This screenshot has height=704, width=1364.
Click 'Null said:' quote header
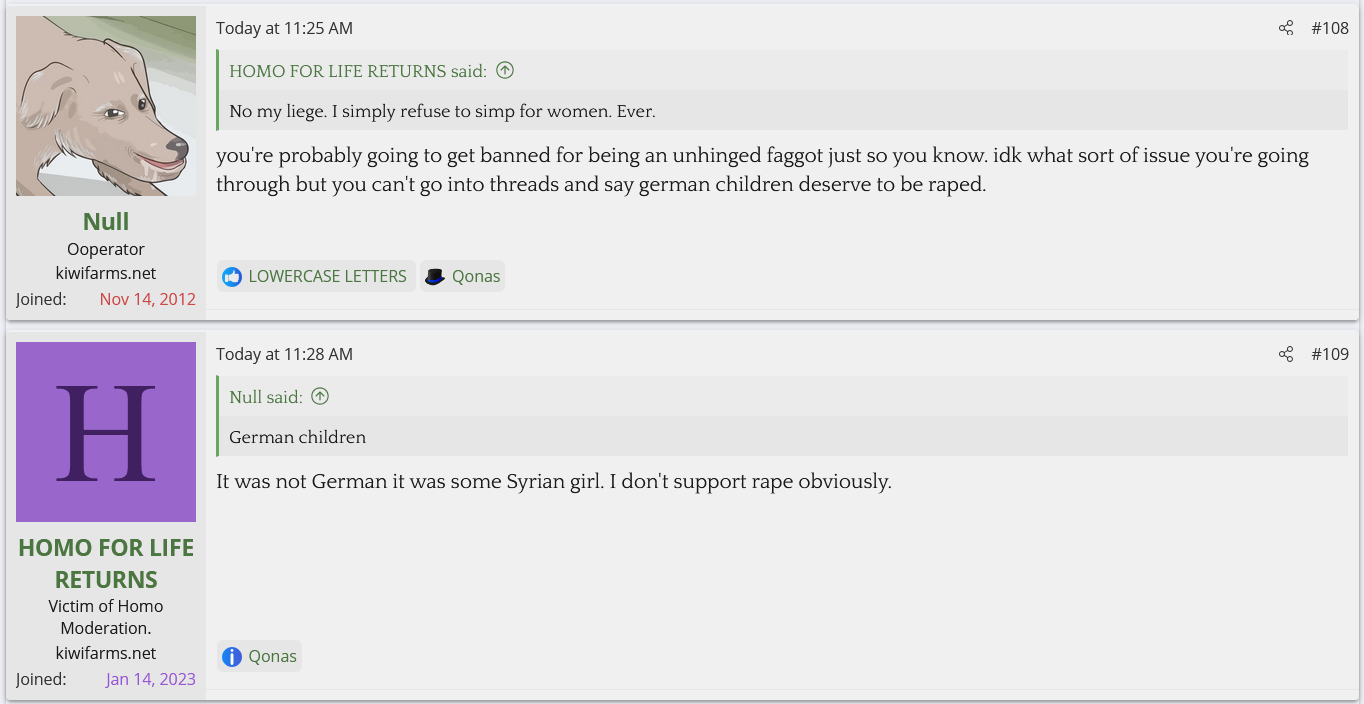265,397
